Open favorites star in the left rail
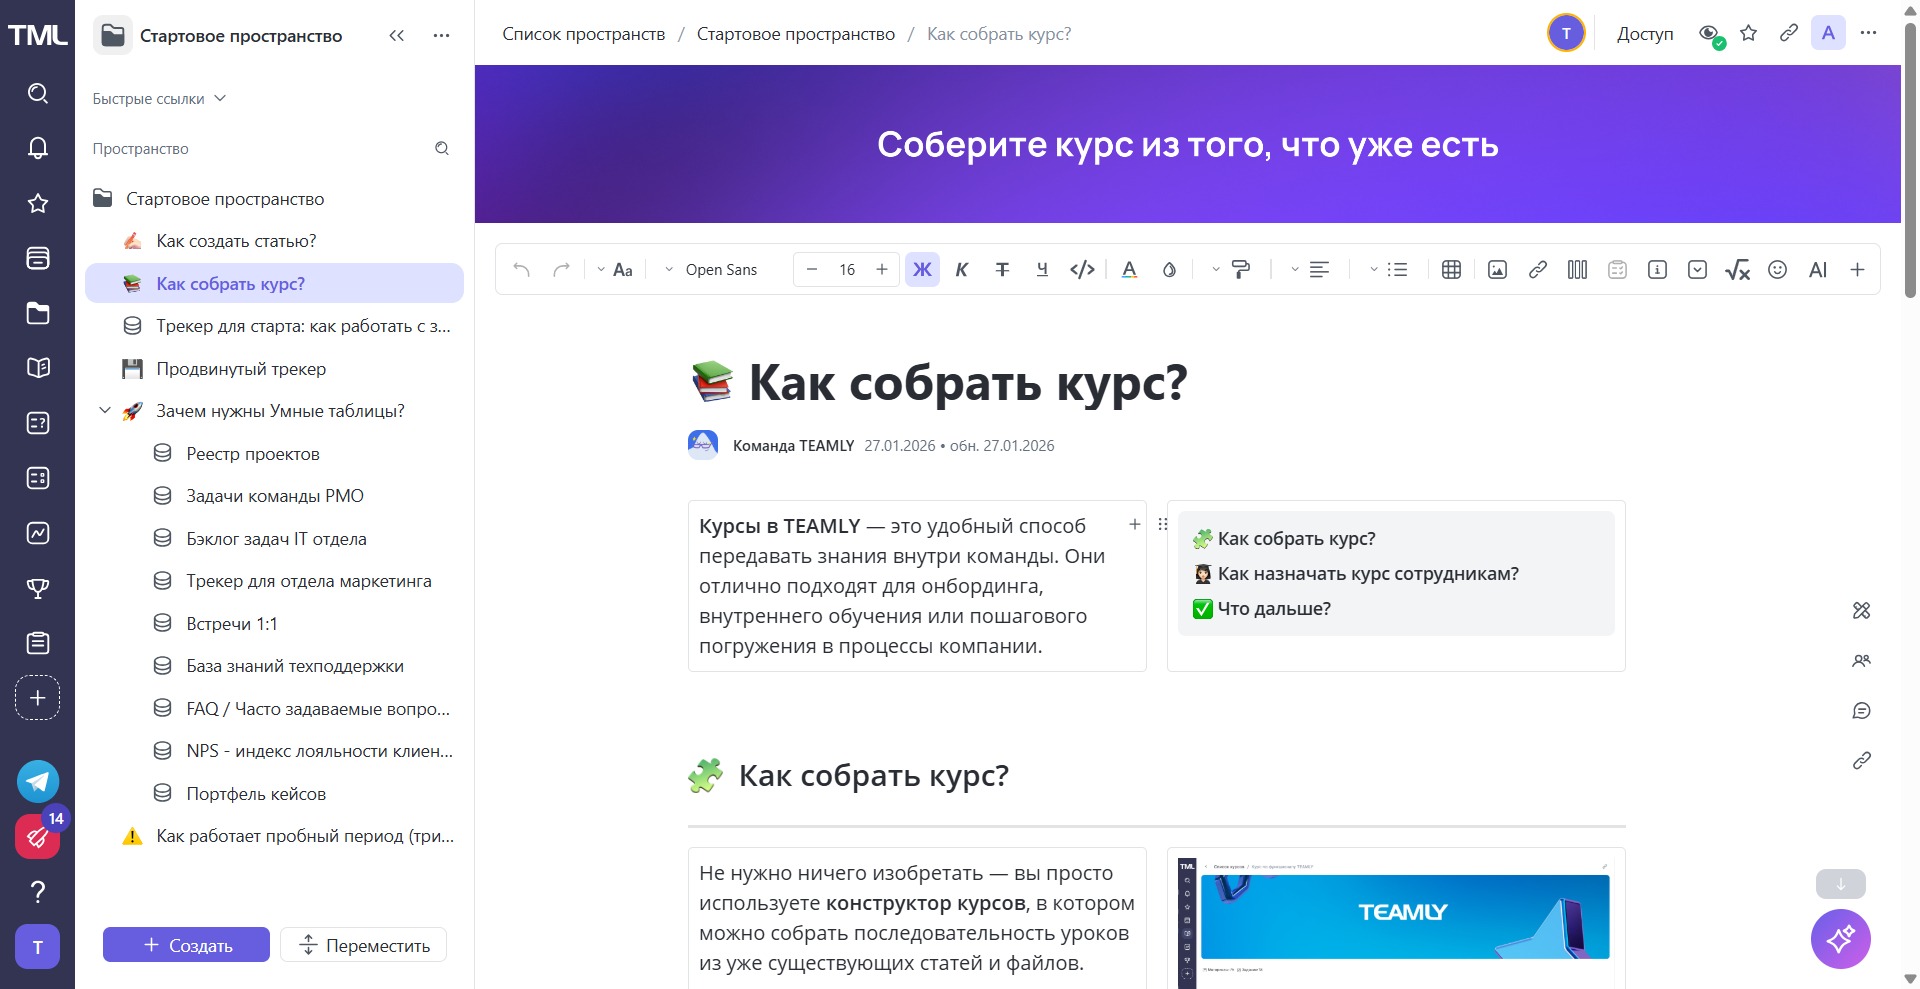This screenshot has height=989, width=1920. (x=38, y=203)
